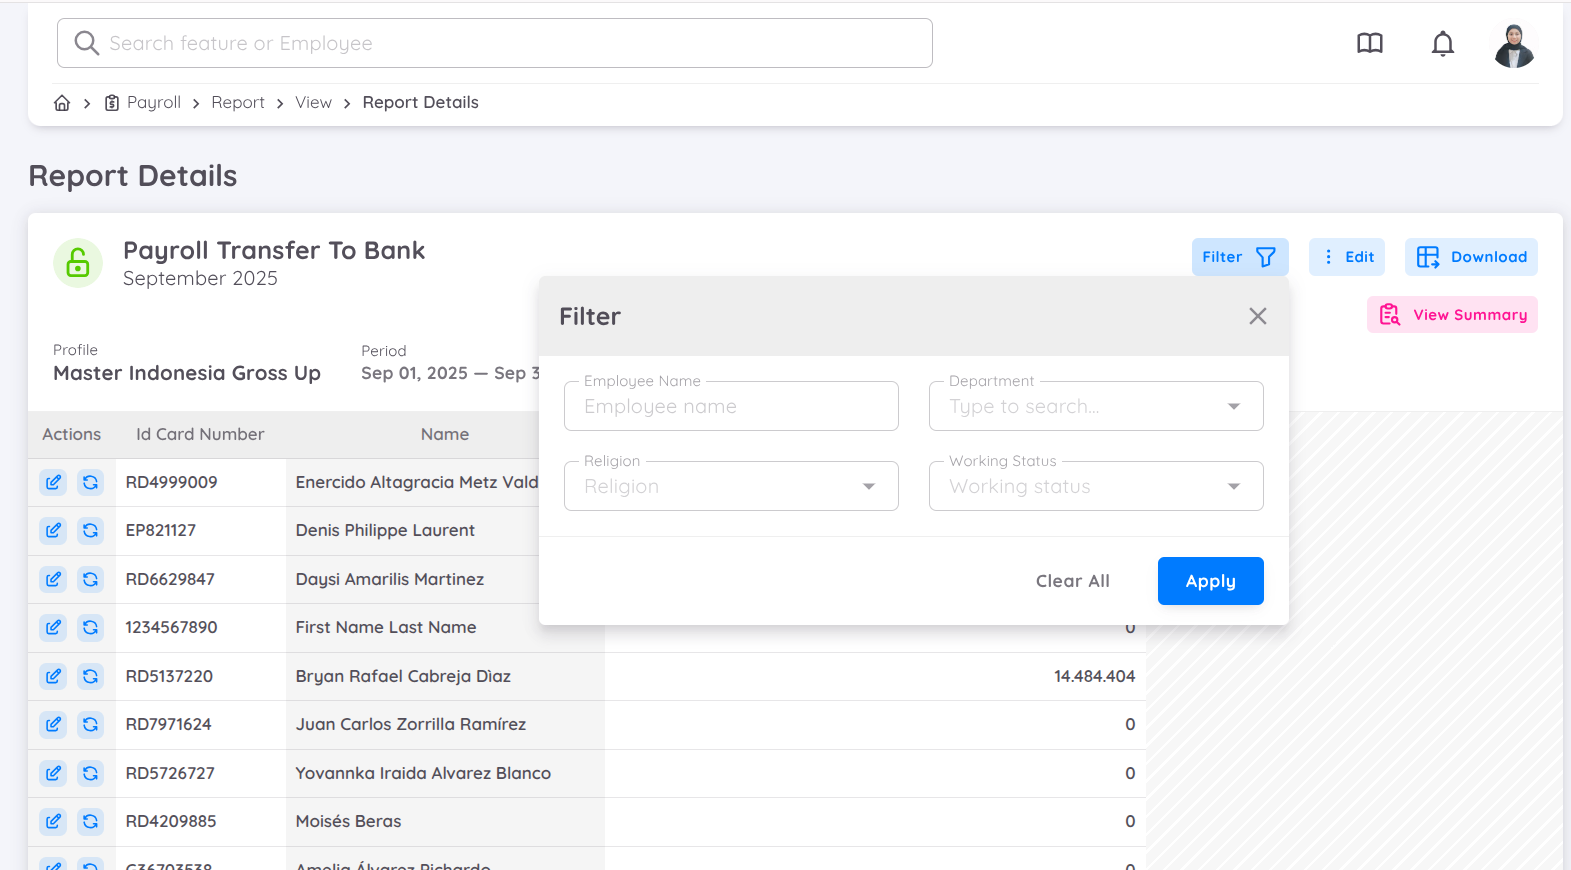The width and height of the screenshot is (1571, 870).
Task: Navigate to Payroll breadcrumb
Action: pyautogui.click(x=153, y=103)
